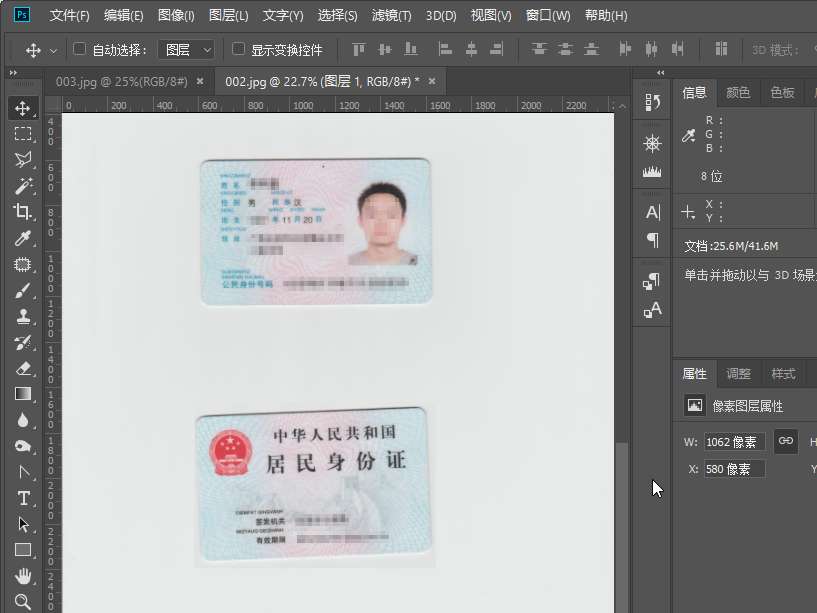Open the Paragraph Styles panel icon
Screen dimensions: 817x613
pos(652,281)
